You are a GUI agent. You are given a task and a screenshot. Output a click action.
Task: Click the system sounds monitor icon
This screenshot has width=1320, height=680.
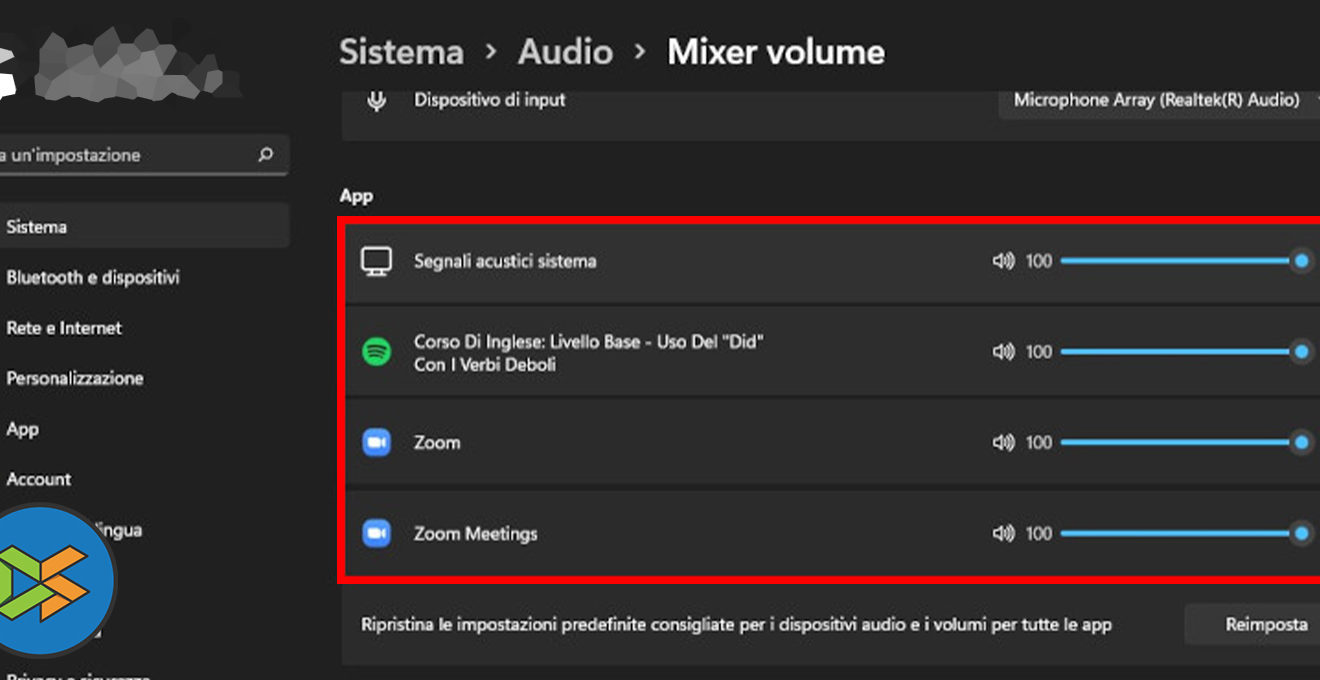[x=376, y=262]
